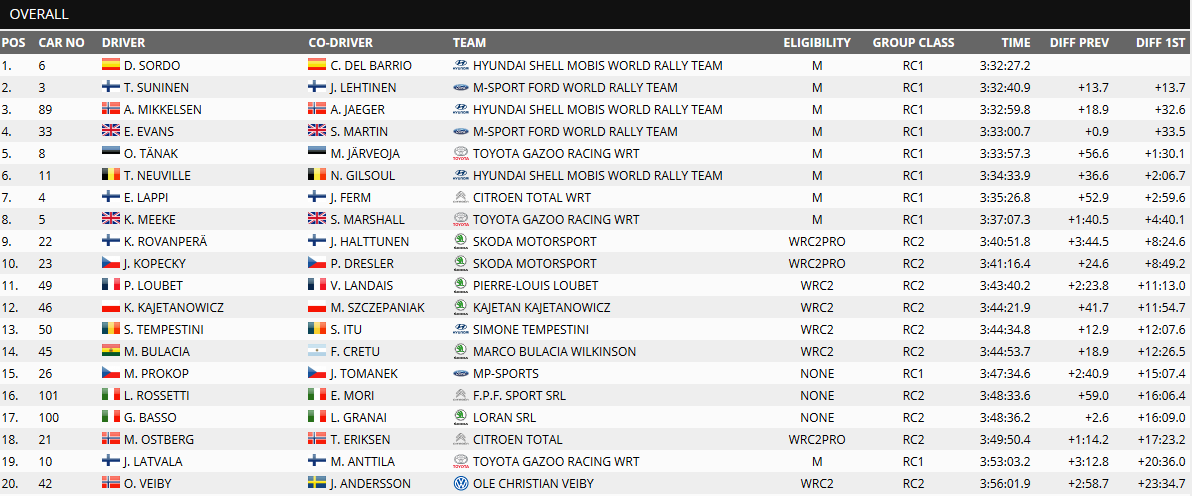This screenshot has width=1192, height=496.
Task: Click the OVERALL heading tab
Action: tap(39, 14)
